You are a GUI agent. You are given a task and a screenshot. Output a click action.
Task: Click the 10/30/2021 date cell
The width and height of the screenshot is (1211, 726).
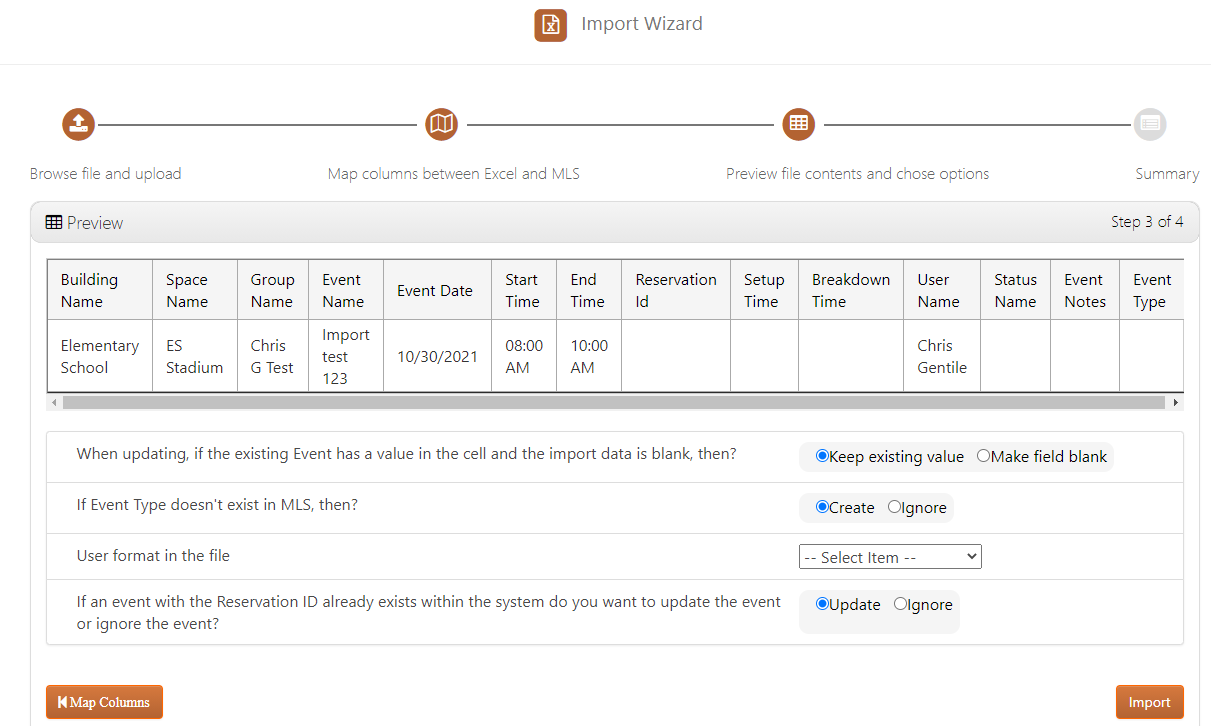point(437,356)
